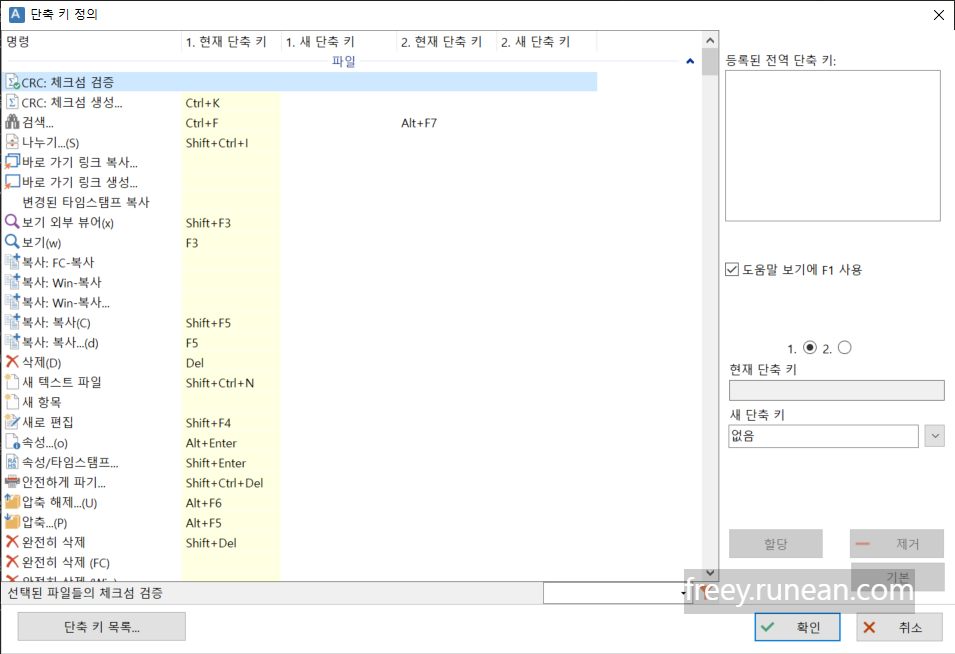
Task: Click the Shift+Del shortcut cell
Action: 231,543
